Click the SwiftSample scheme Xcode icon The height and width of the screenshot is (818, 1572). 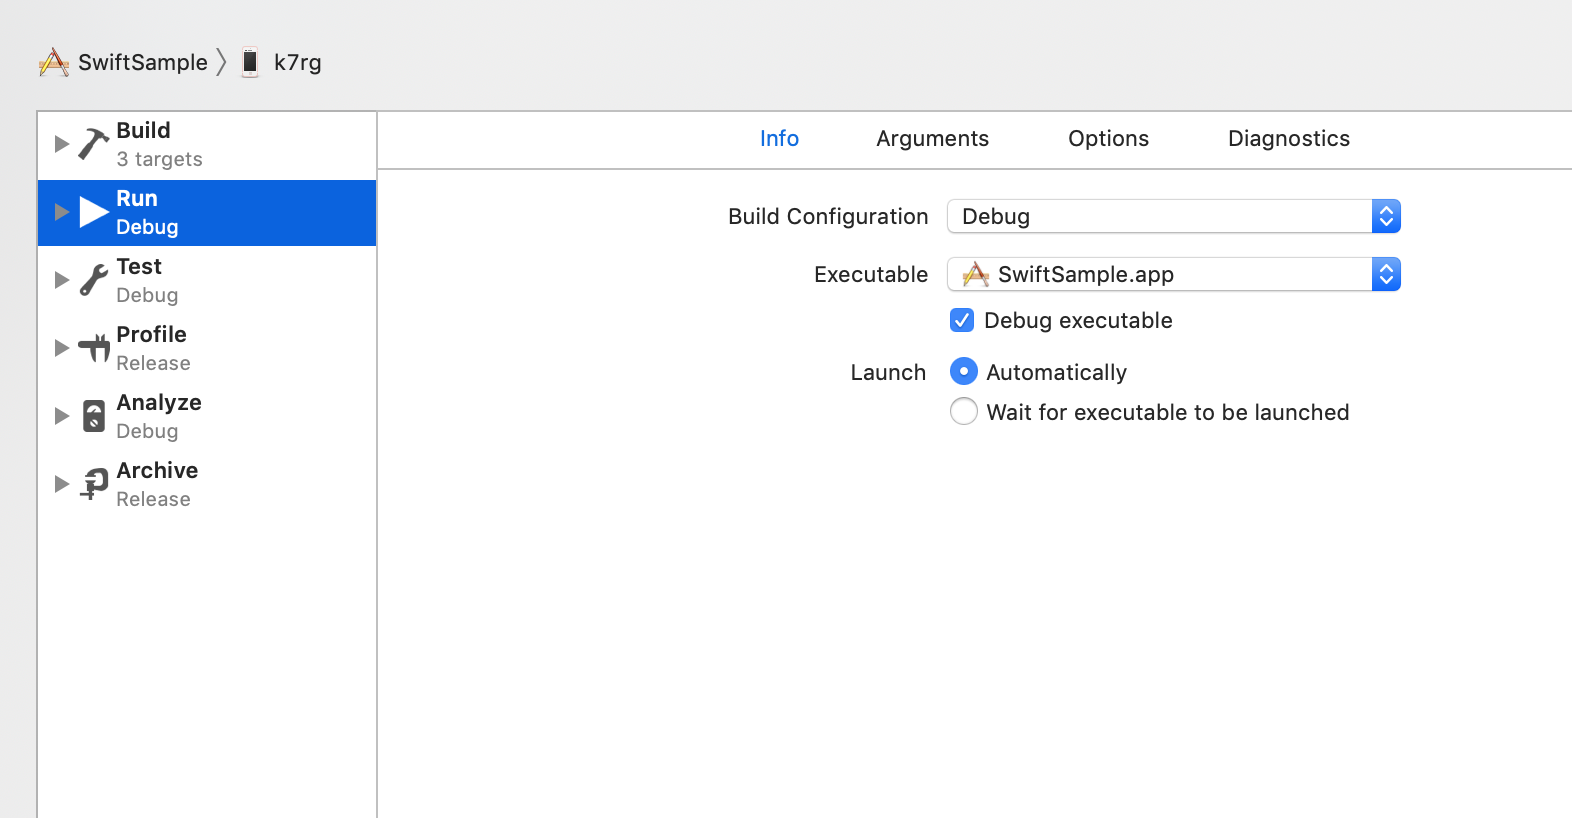[x=54, y=62]
